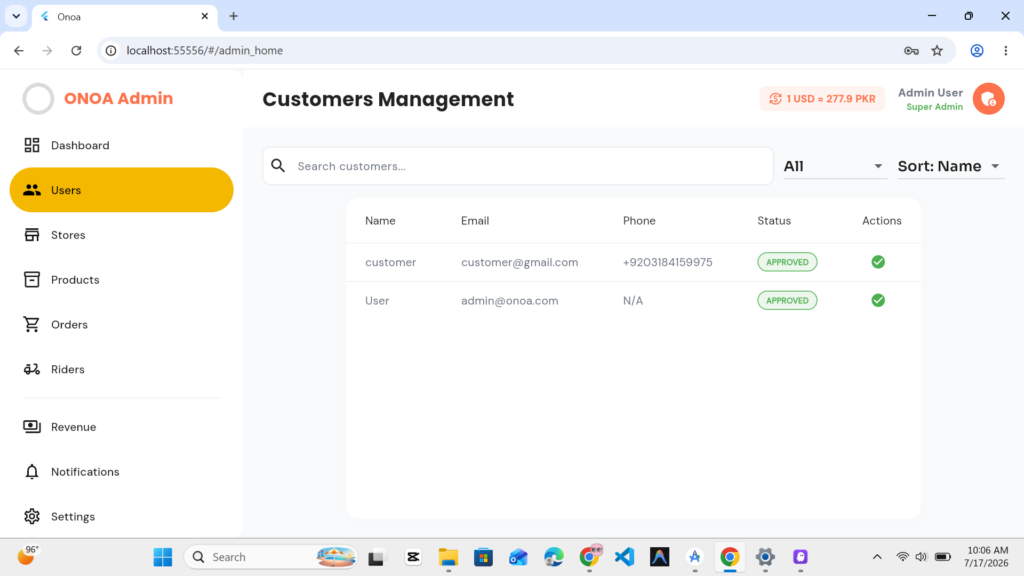Screen dimensions: 1024x576
Task: Click the taskbar Search box
Action: 271,557
